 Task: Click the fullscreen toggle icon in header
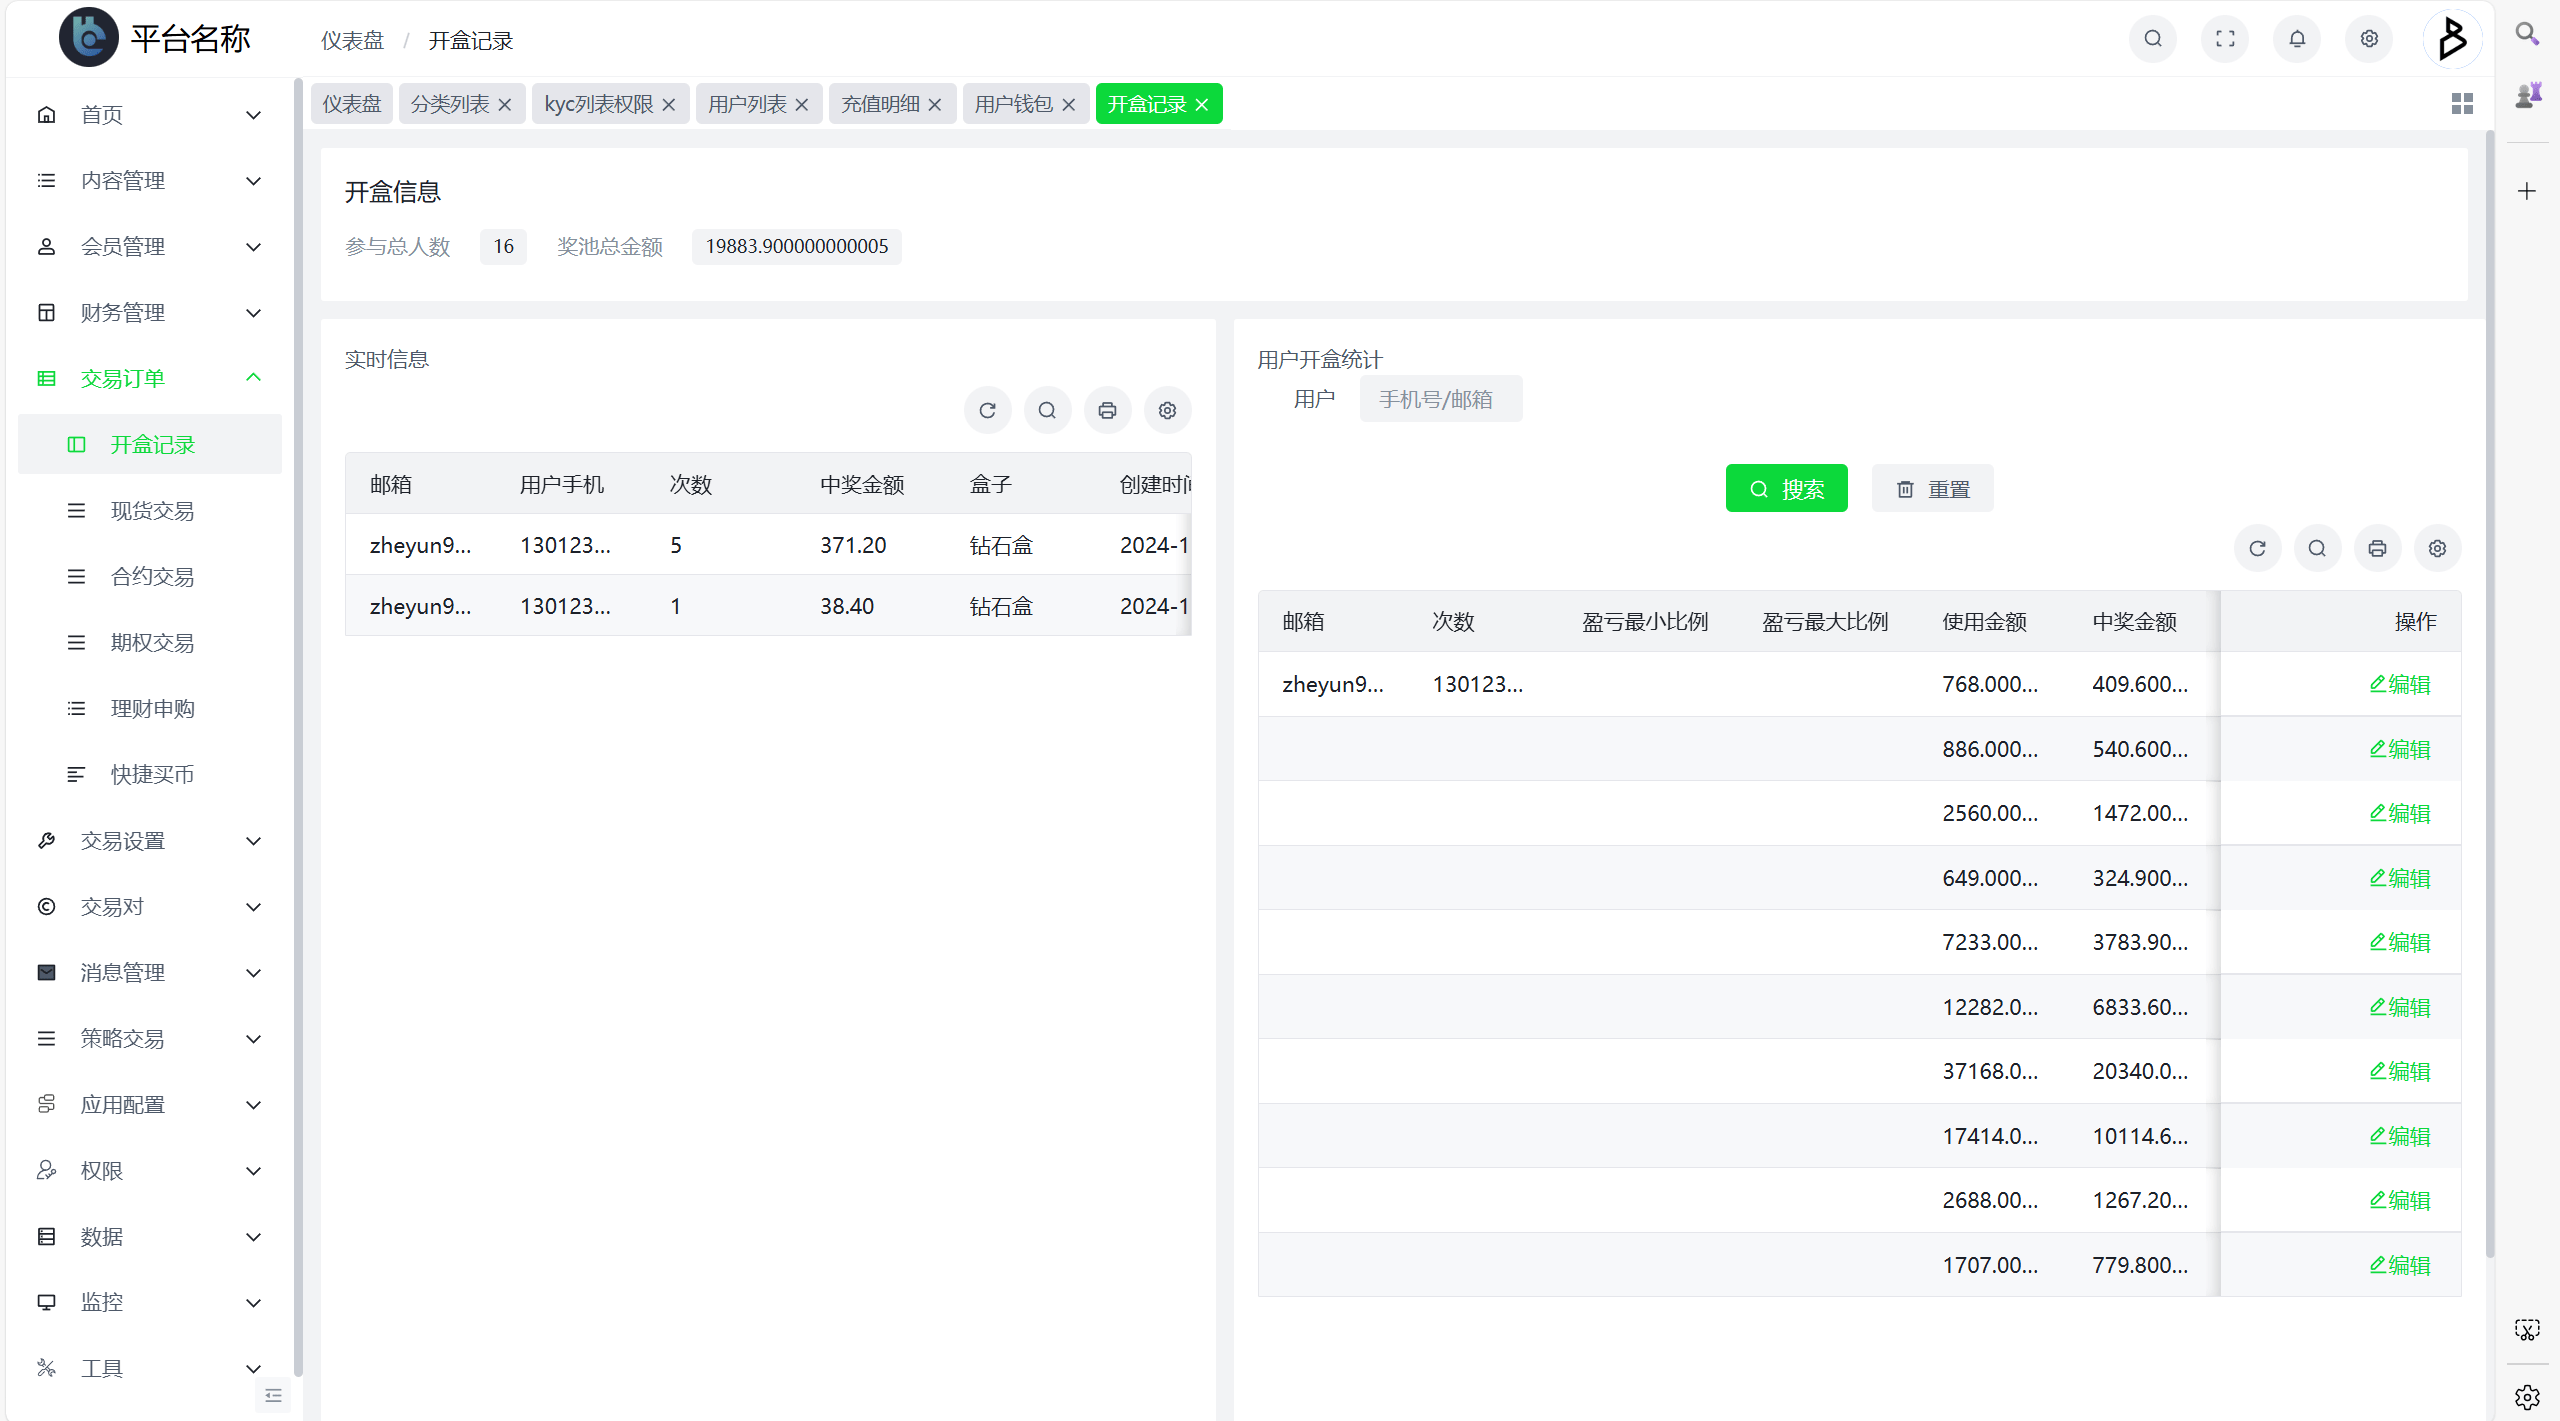2225,39
